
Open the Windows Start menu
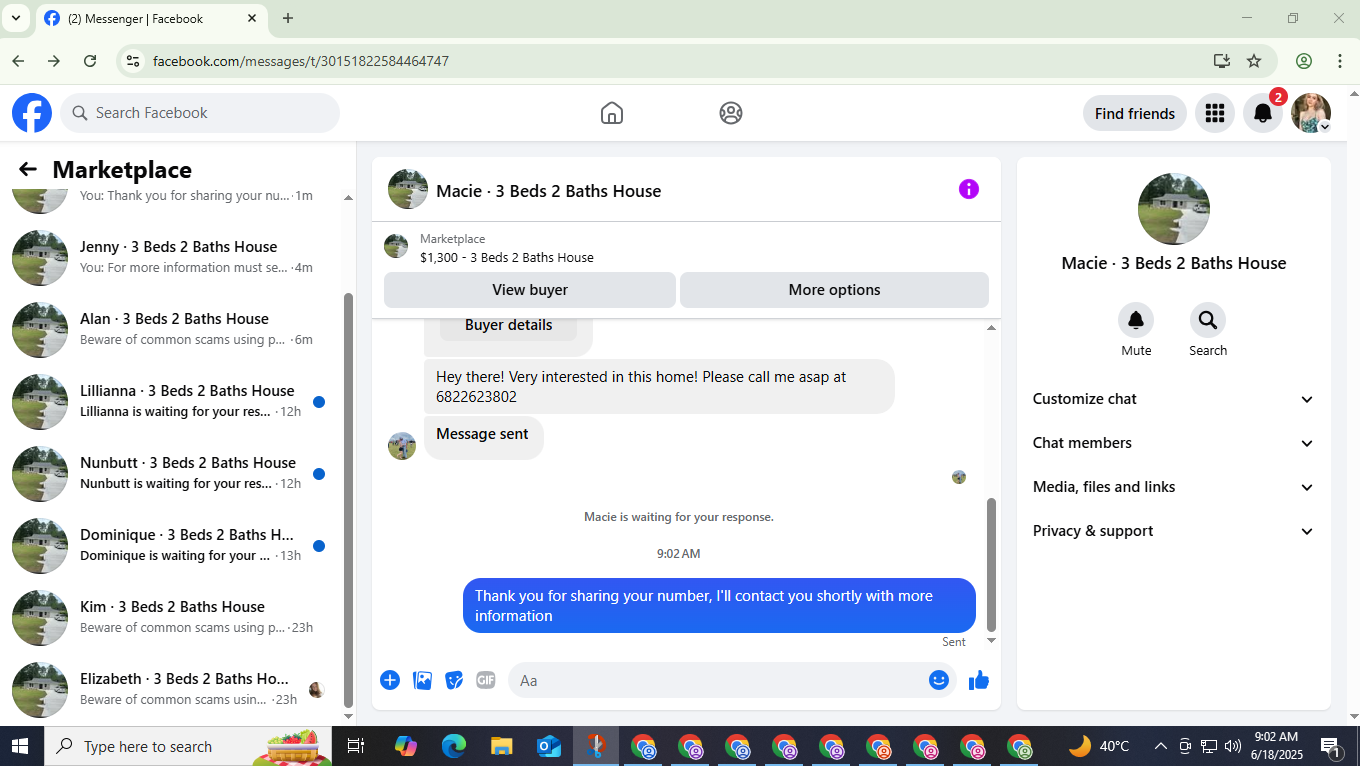(x=20, y=746)
